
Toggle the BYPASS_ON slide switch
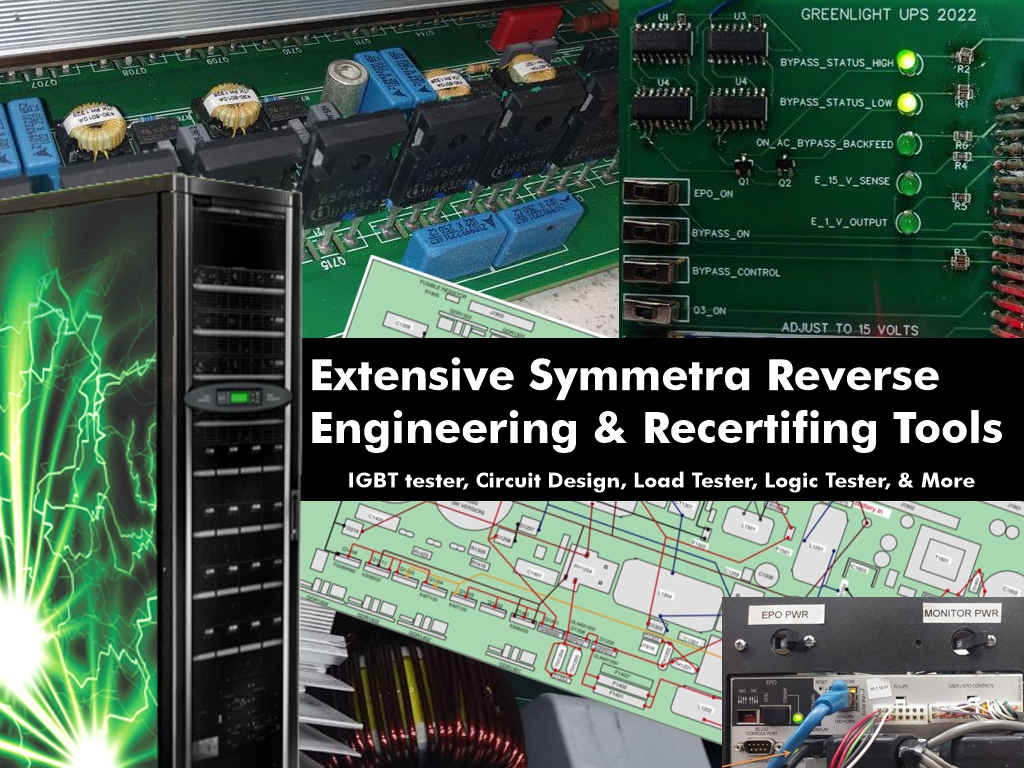[x=653, y=232]
